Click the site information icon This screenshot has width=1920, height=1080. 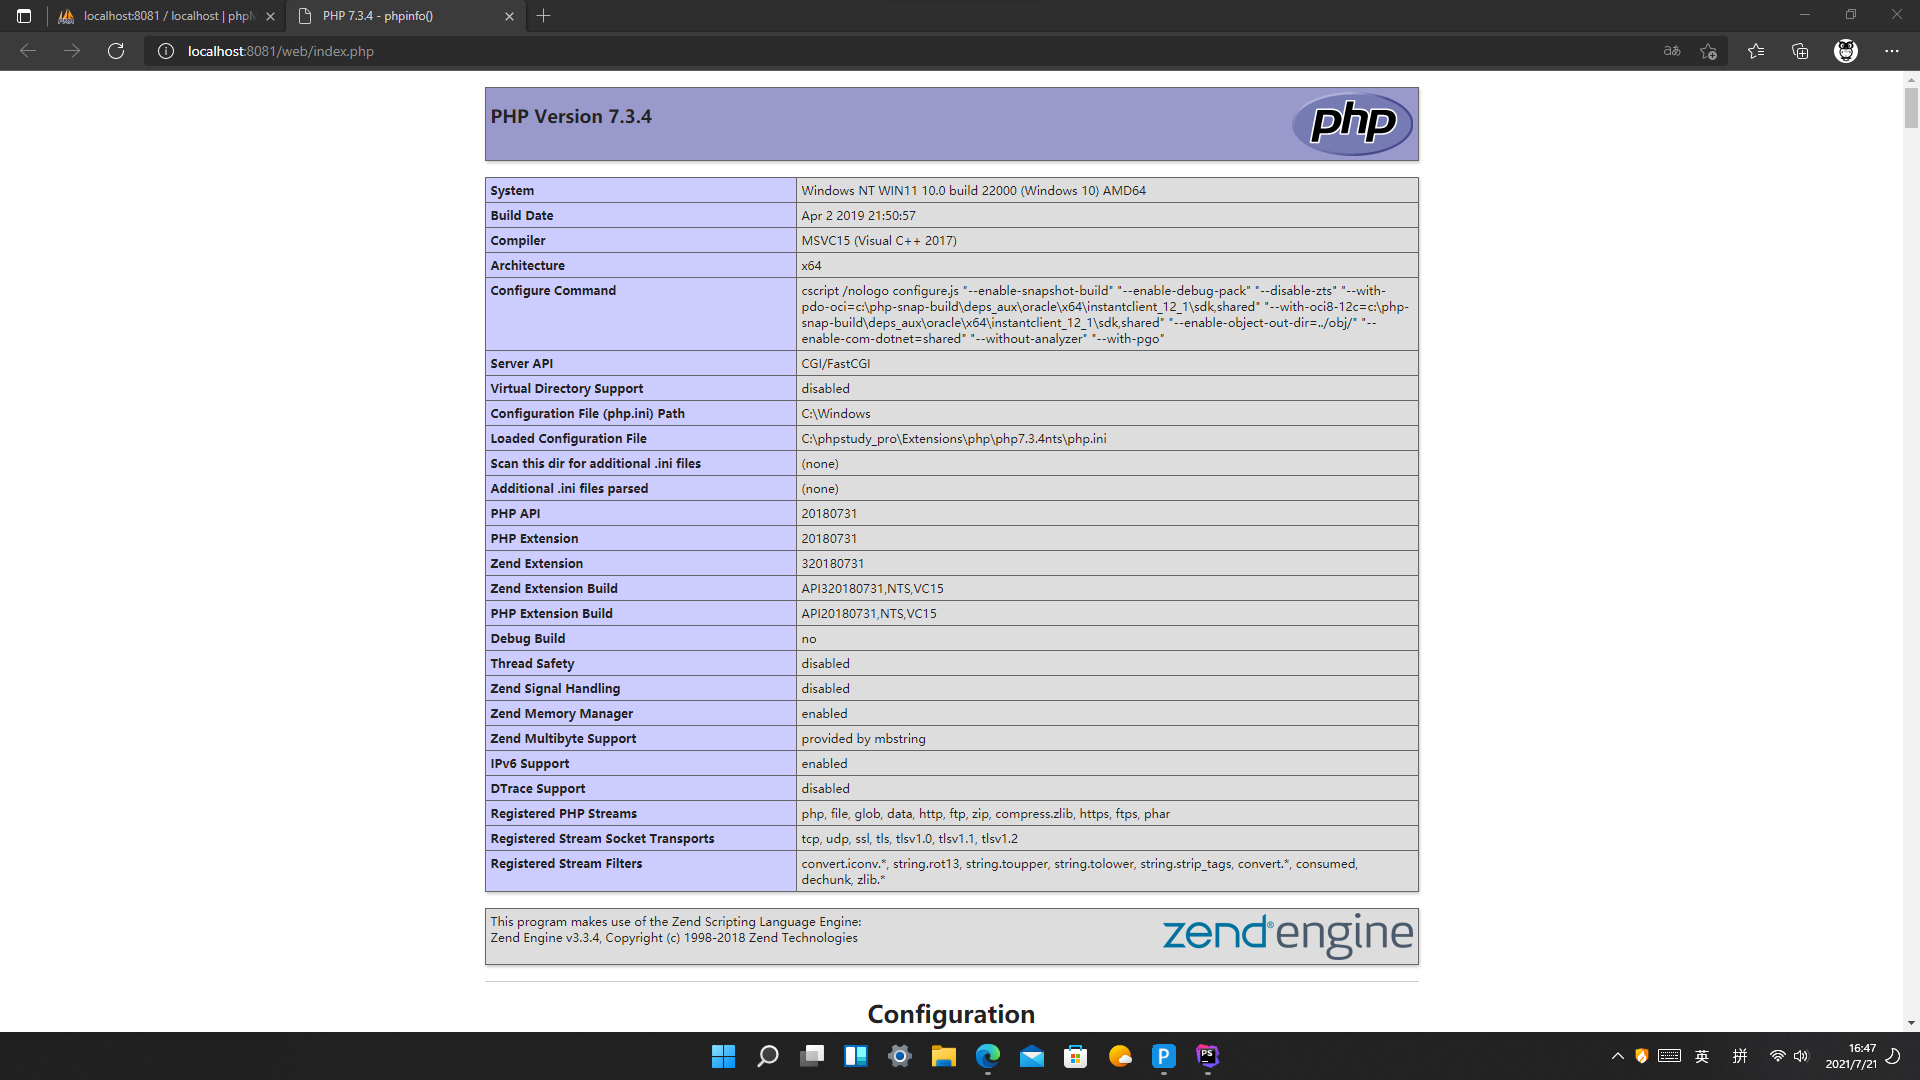(x=166, y=51)
